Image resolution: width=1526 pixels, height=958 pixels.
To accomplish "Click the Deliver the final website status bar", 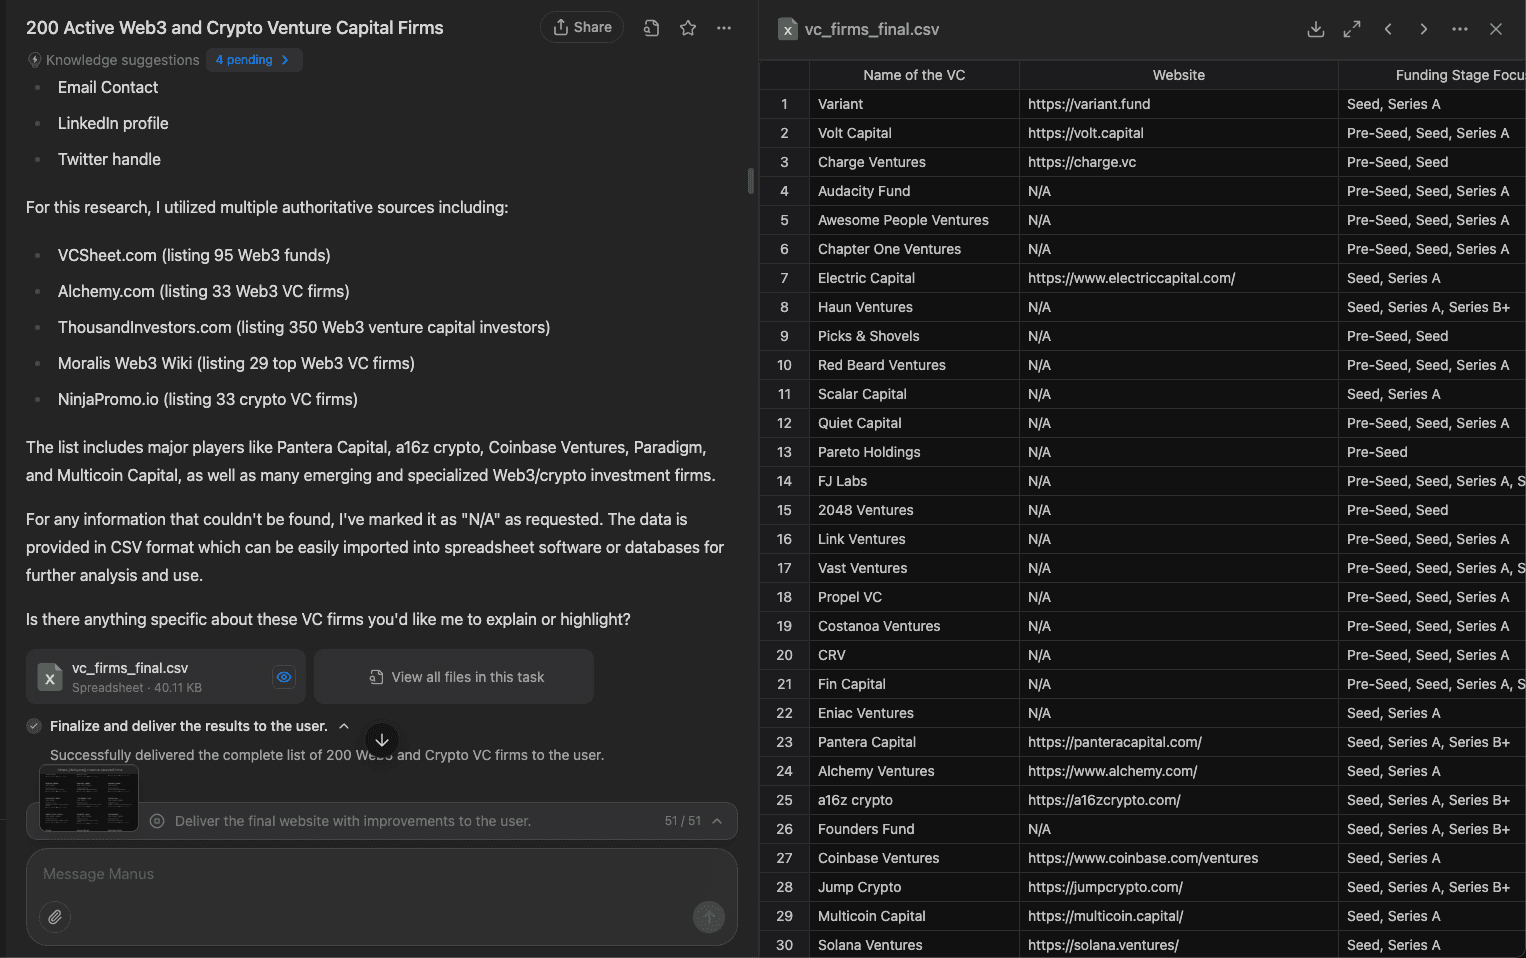I will [382, 821].
